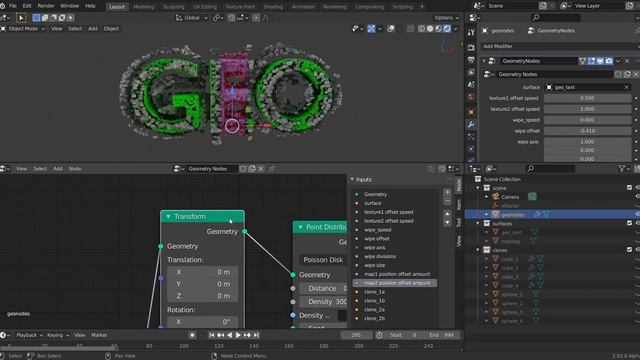This screenshot has width=640, height=360.
Task: Switch to the Shading workspace tab
Action: 273,7
